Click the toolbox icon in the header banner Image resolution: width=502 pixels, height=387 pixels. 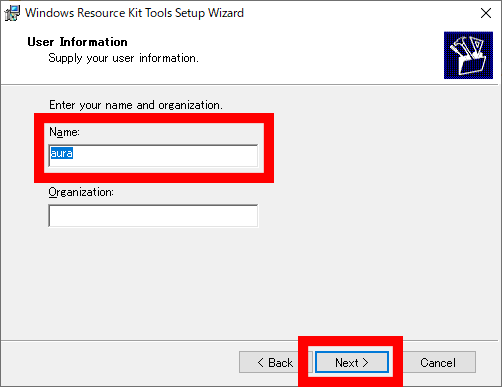point(468,55)
